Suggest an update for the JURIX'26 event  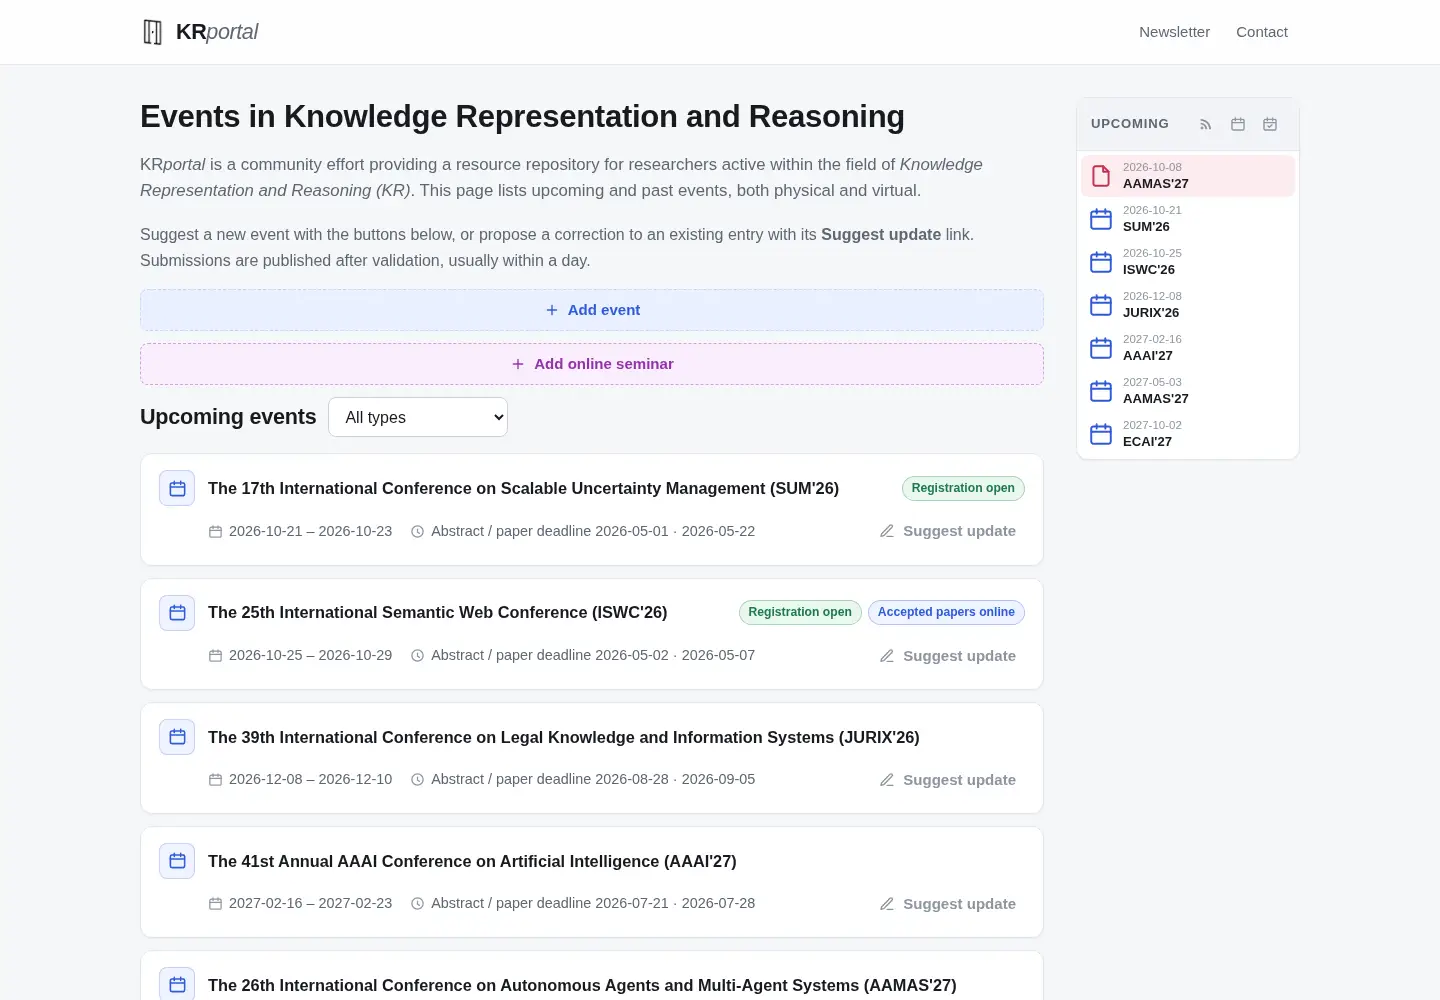(948, 780)
